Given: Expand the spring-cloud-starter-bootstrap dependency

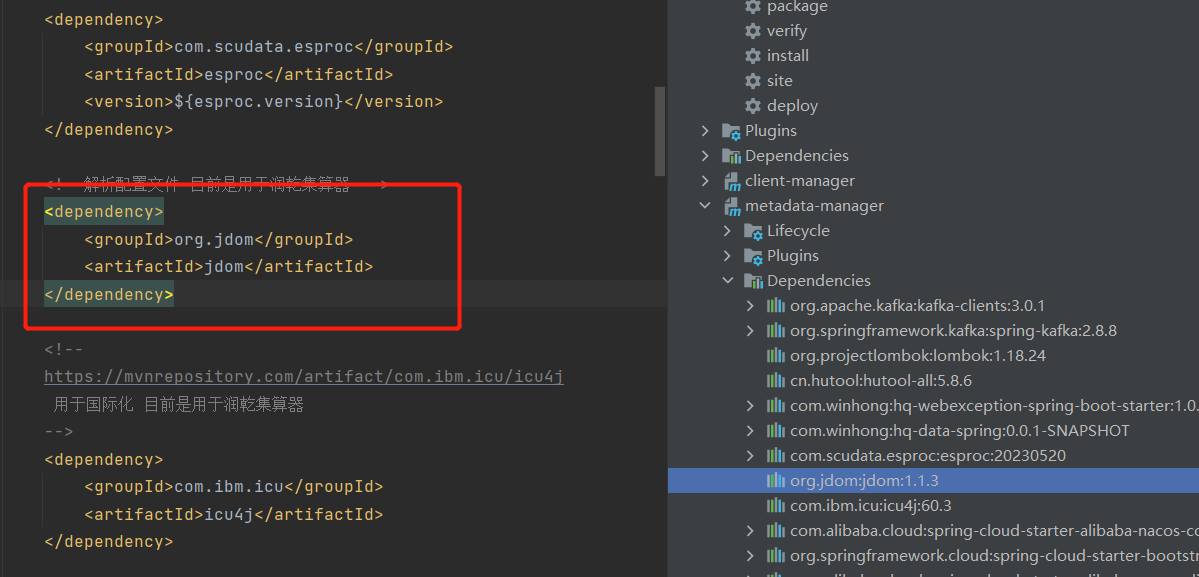Looking at the screenshot, I should tap(750, 556).
